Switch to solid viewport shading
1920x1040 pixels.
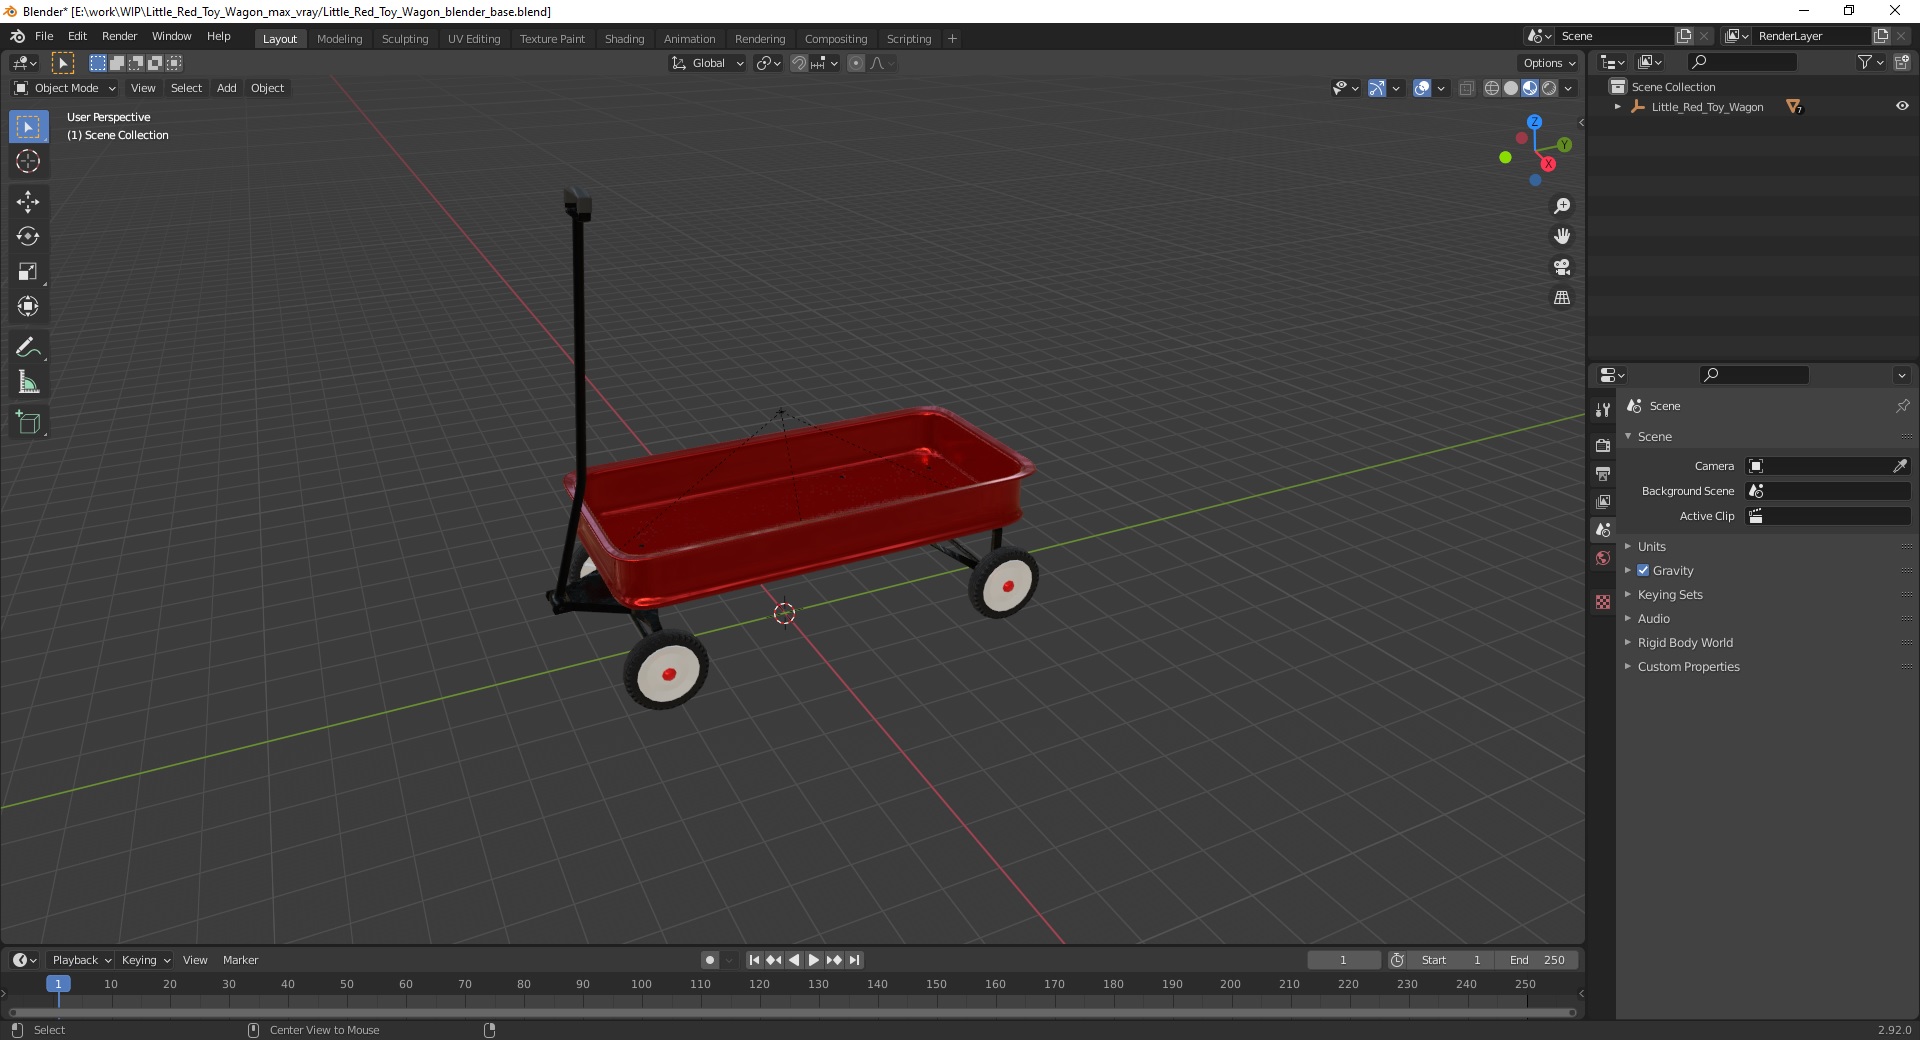[x=1511, y=88]
